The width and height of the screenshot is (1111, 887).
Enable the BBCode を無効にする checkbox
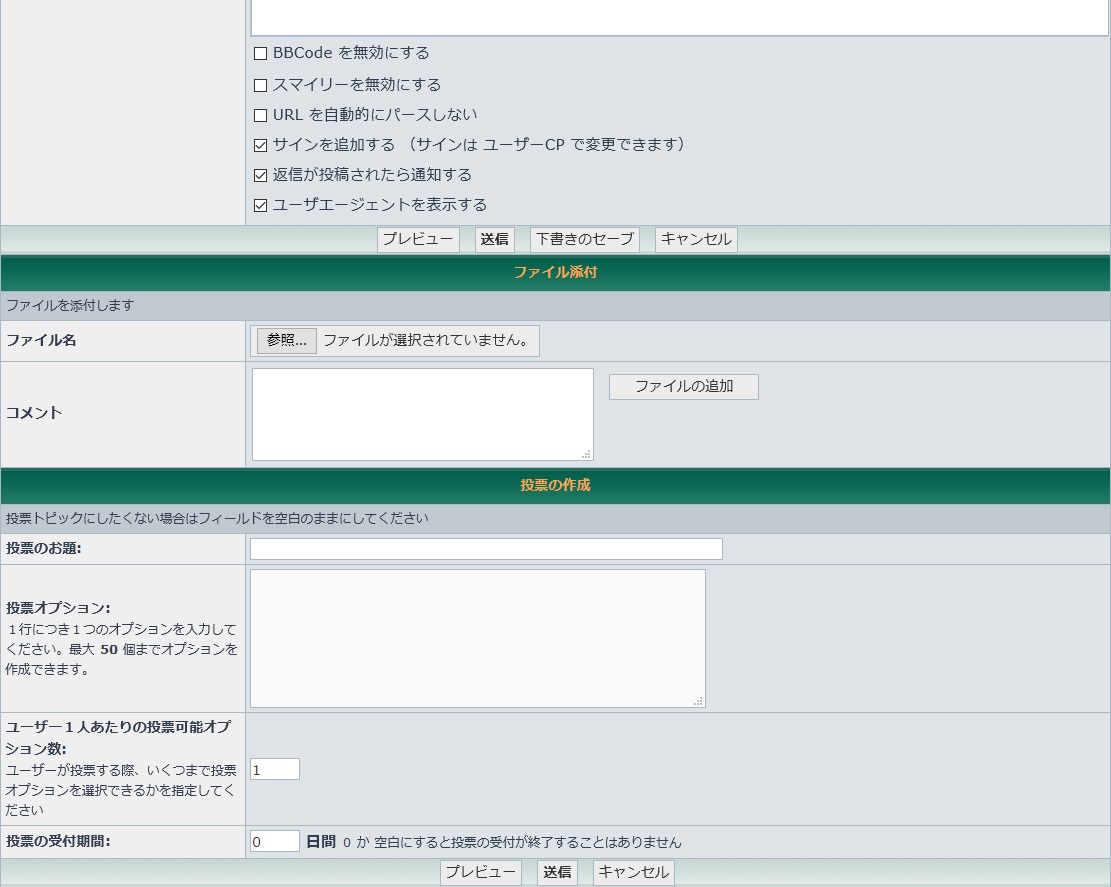(261, 54)
